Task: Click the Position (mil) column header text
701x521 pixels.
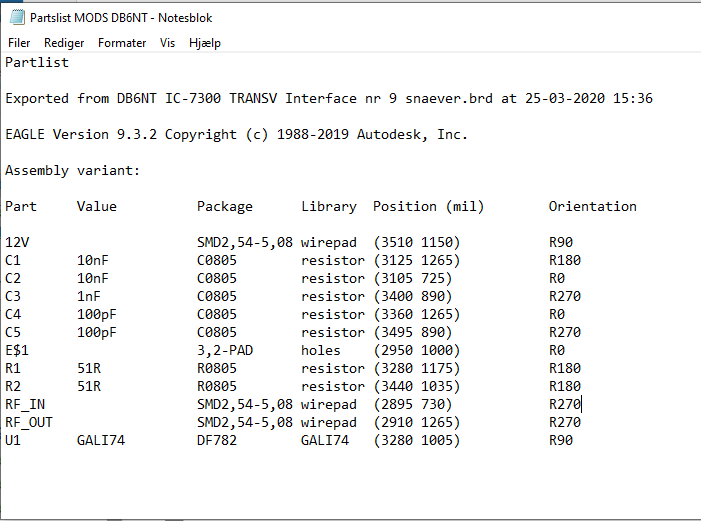Action: point(428,206)
